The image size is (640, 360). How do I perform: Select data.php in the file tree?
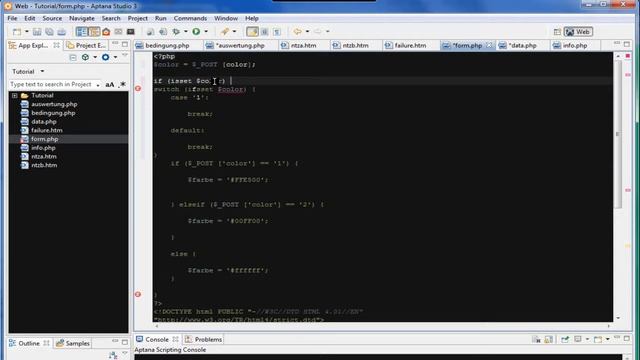tap(44, 122)
